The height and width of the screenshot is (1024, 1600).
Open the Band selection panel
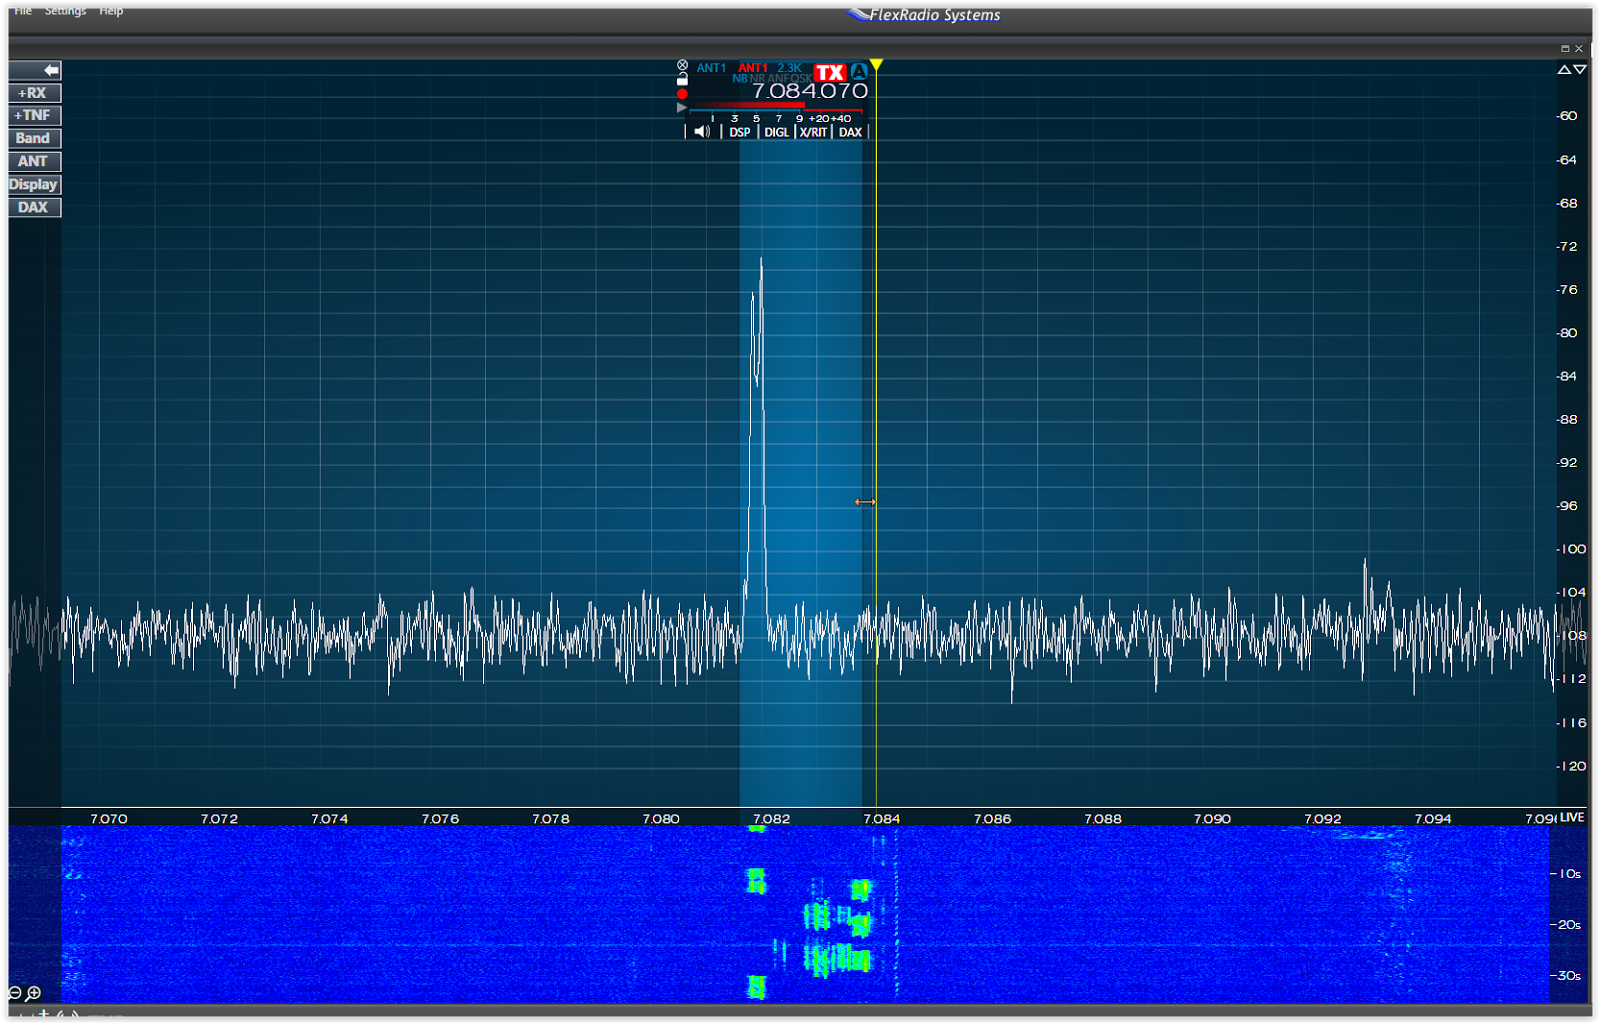click(33, 138)
